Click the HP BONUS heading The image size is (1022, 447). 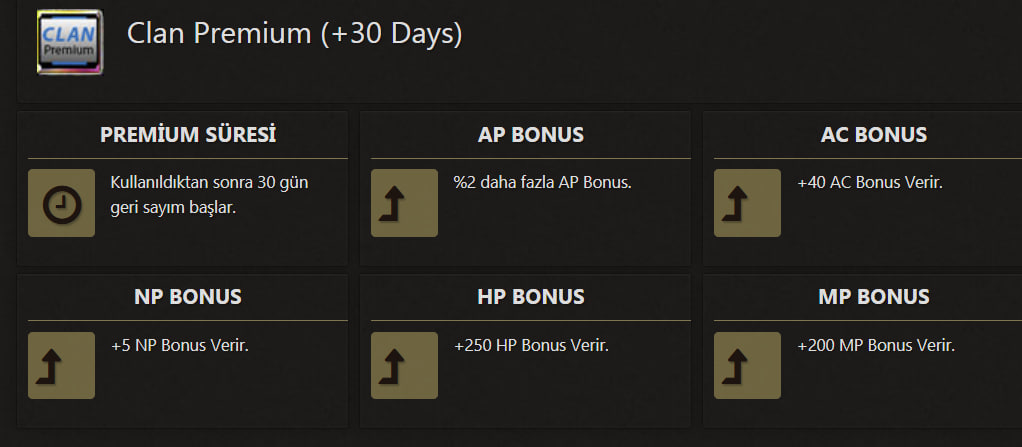click(531, 297)
